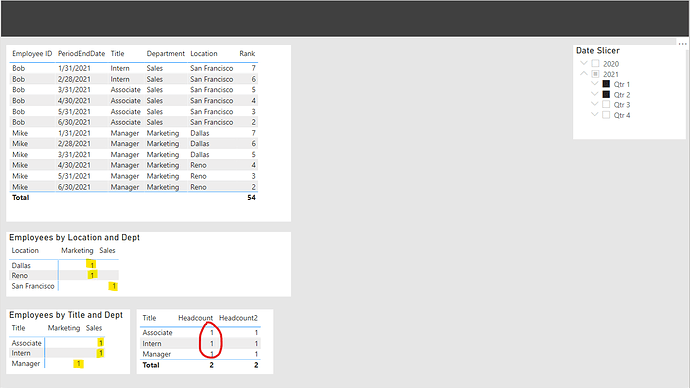Click Employees by Title and Dept title
Screen dimensions: 690x388
[x=66, y=315]
